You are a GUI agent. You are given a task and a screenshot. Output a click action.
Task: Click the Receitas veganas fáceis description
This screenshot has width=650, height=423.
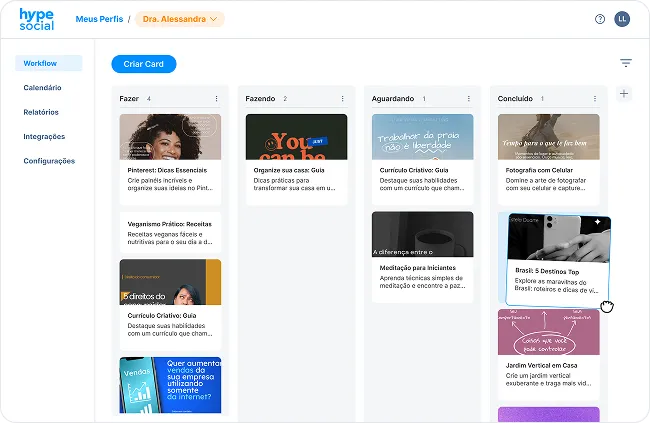coord(170,238)
